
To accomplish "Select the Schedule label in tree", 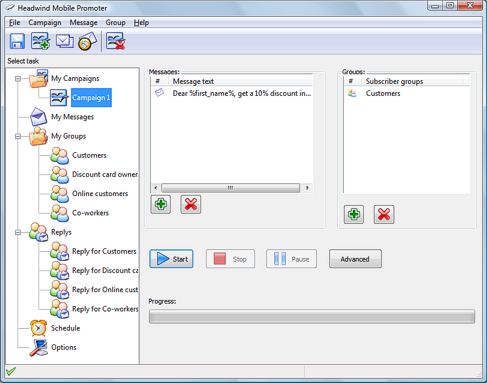I will point(65,328).
